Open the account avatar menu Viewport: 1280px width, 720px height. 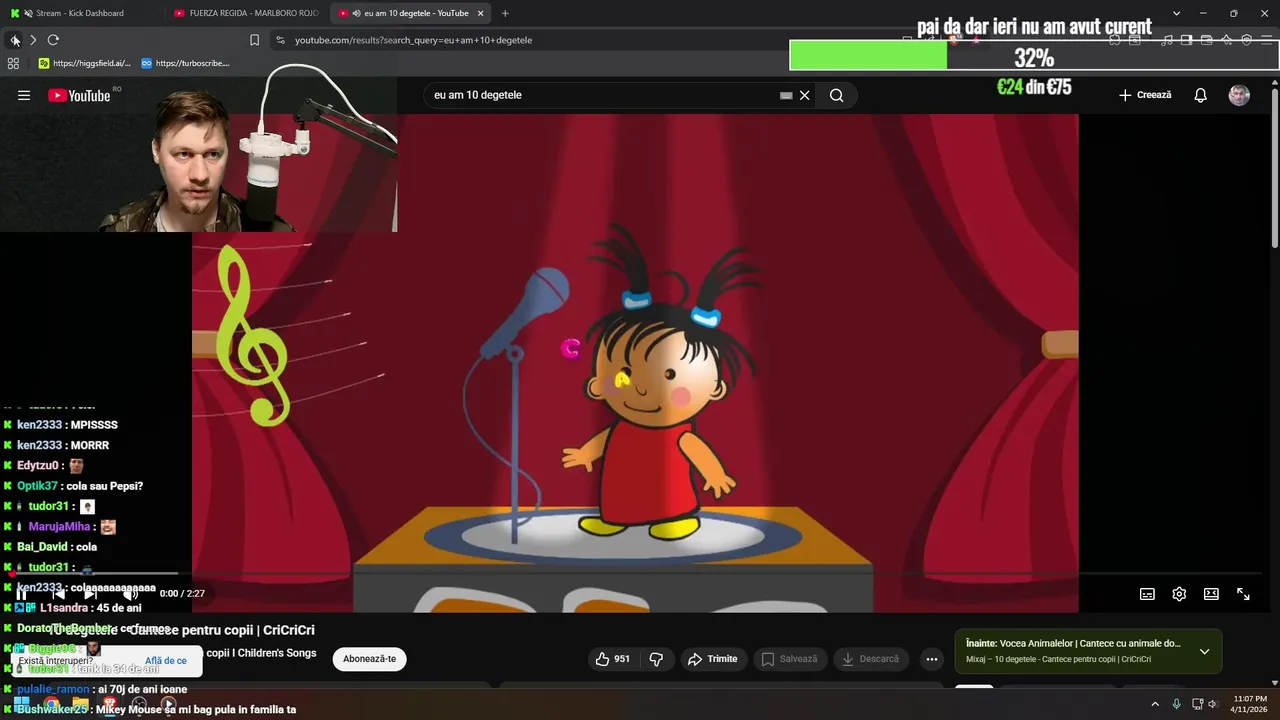[1239, 95]
